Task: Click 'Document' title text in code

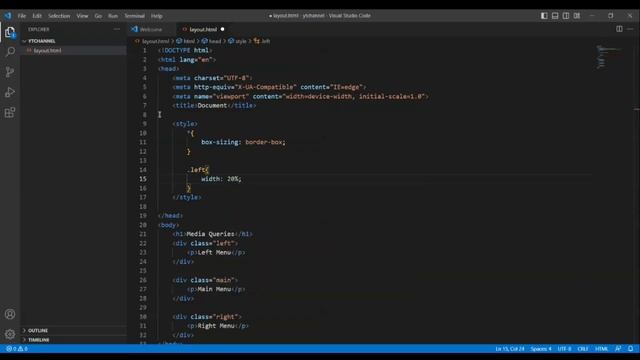Action: 212,105
